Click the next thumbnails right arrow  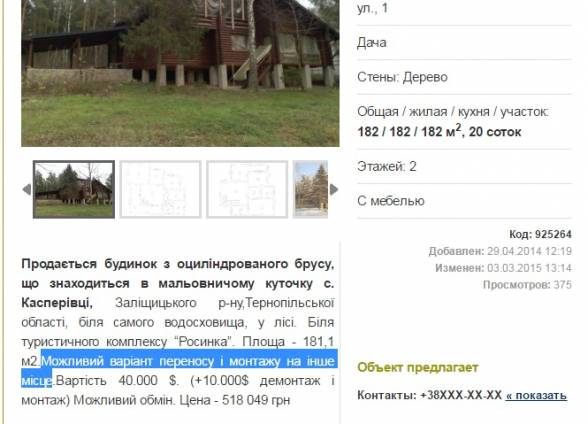334,190
